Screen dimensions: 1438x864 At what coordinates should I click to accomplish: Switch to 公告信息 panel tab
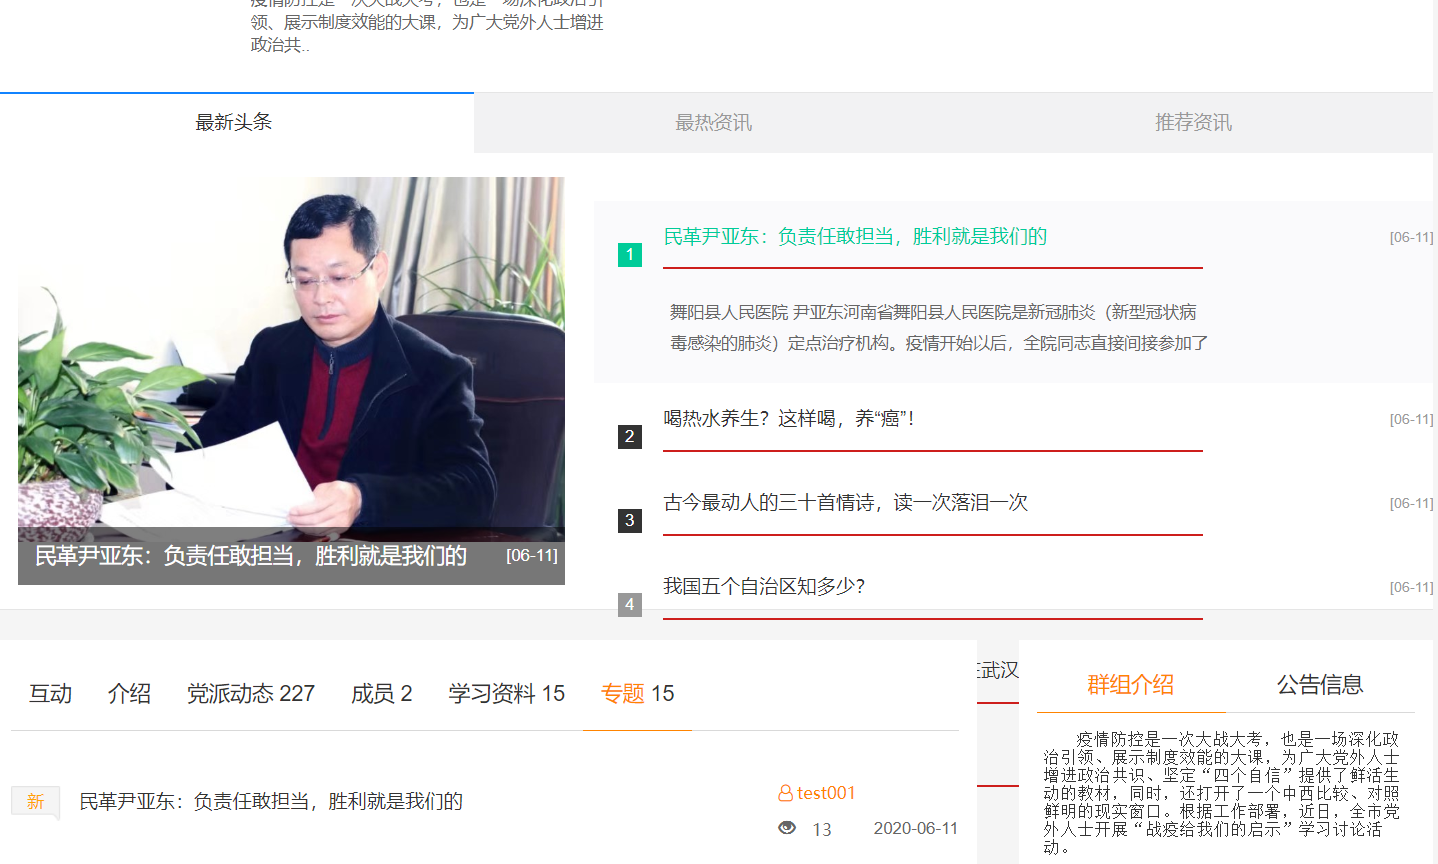1319,685
